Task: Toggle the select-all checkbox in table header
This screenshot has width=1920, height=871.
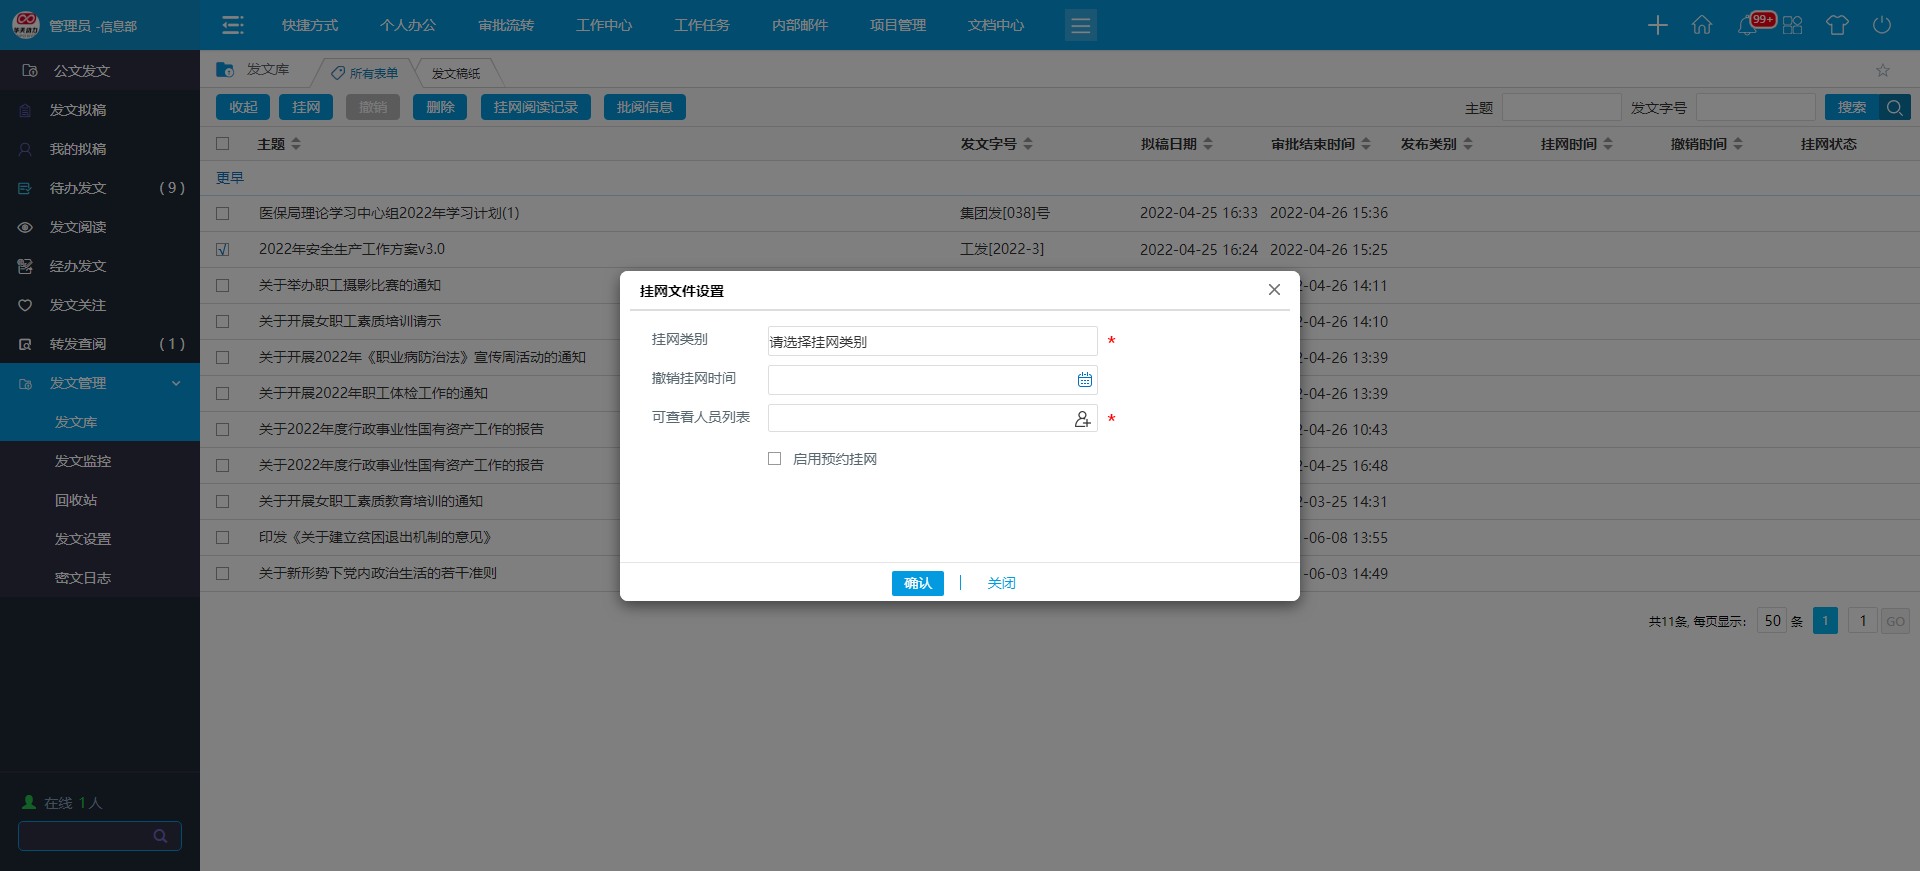Action: click(x=223, y=144)
